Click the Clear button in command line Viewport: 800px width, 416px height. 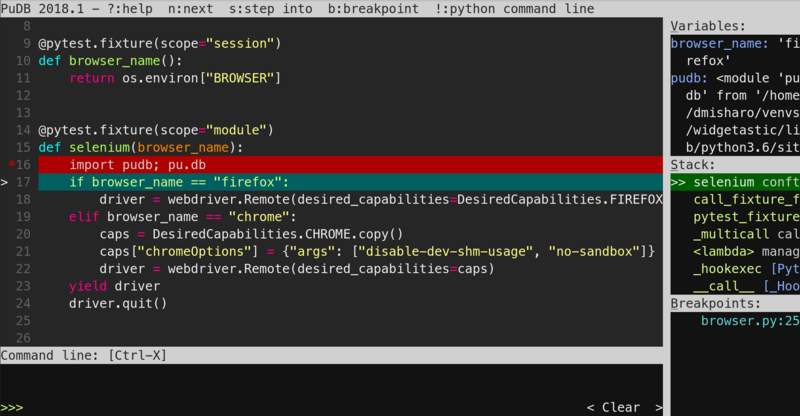[624, 407]
